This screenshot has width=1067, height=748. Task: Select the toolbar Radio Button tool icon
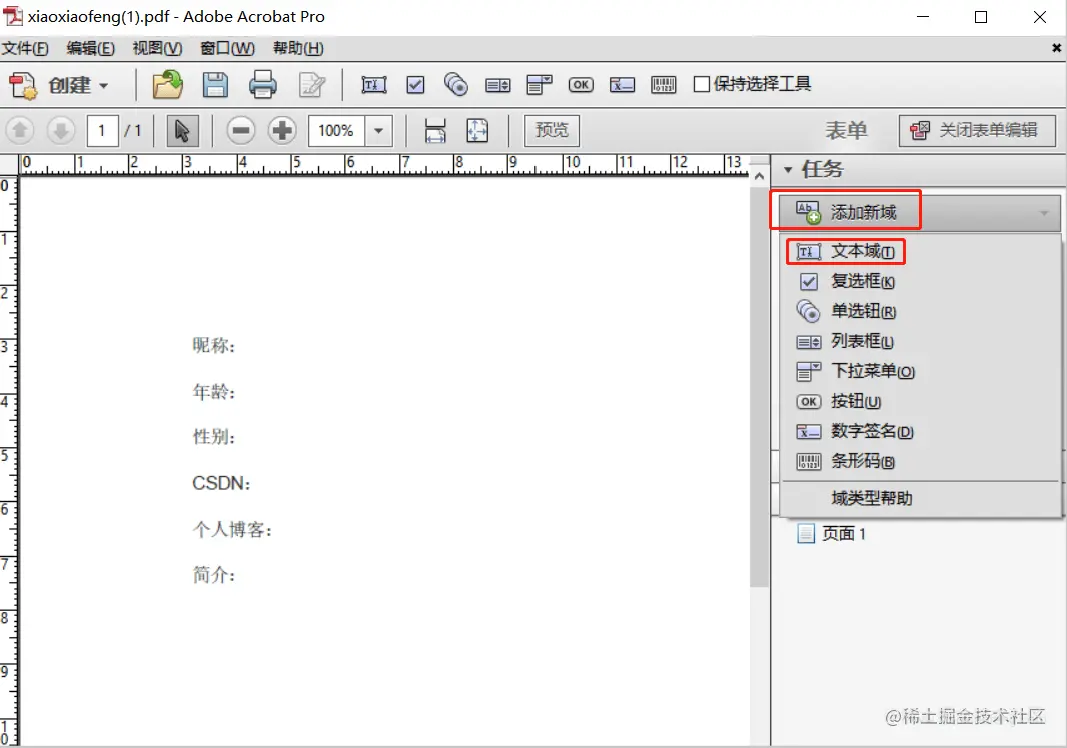(x=456, y=84)
